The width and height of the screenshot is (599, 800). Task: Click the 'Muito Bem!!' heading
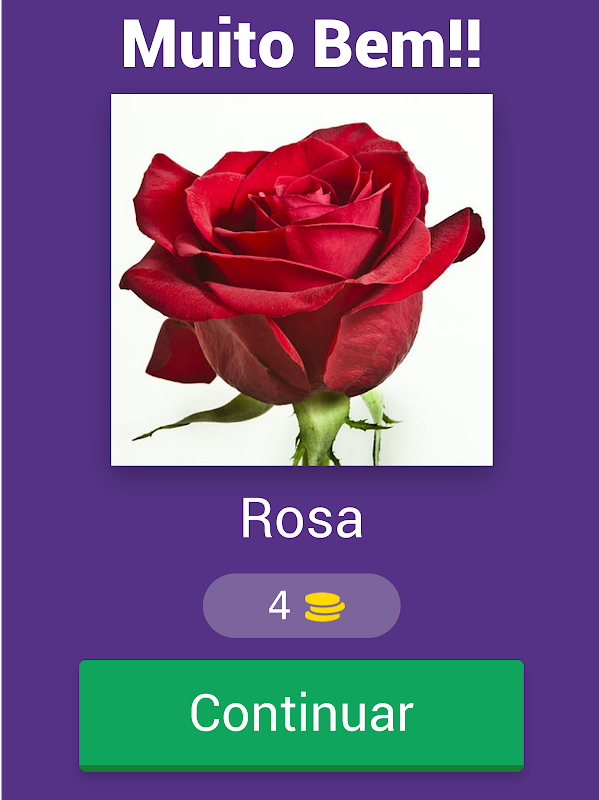pos(302,44)
